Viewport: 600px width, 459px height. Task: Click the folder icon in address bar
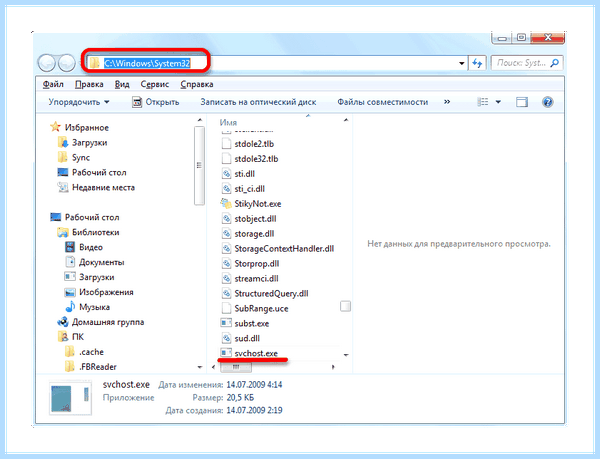[95, 63]
